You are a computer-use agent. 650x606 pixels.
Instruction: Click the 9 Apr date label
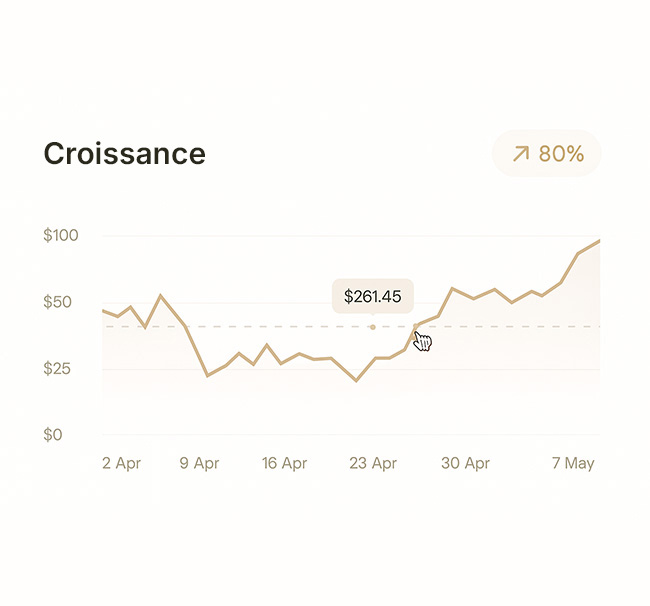(199, 463)
